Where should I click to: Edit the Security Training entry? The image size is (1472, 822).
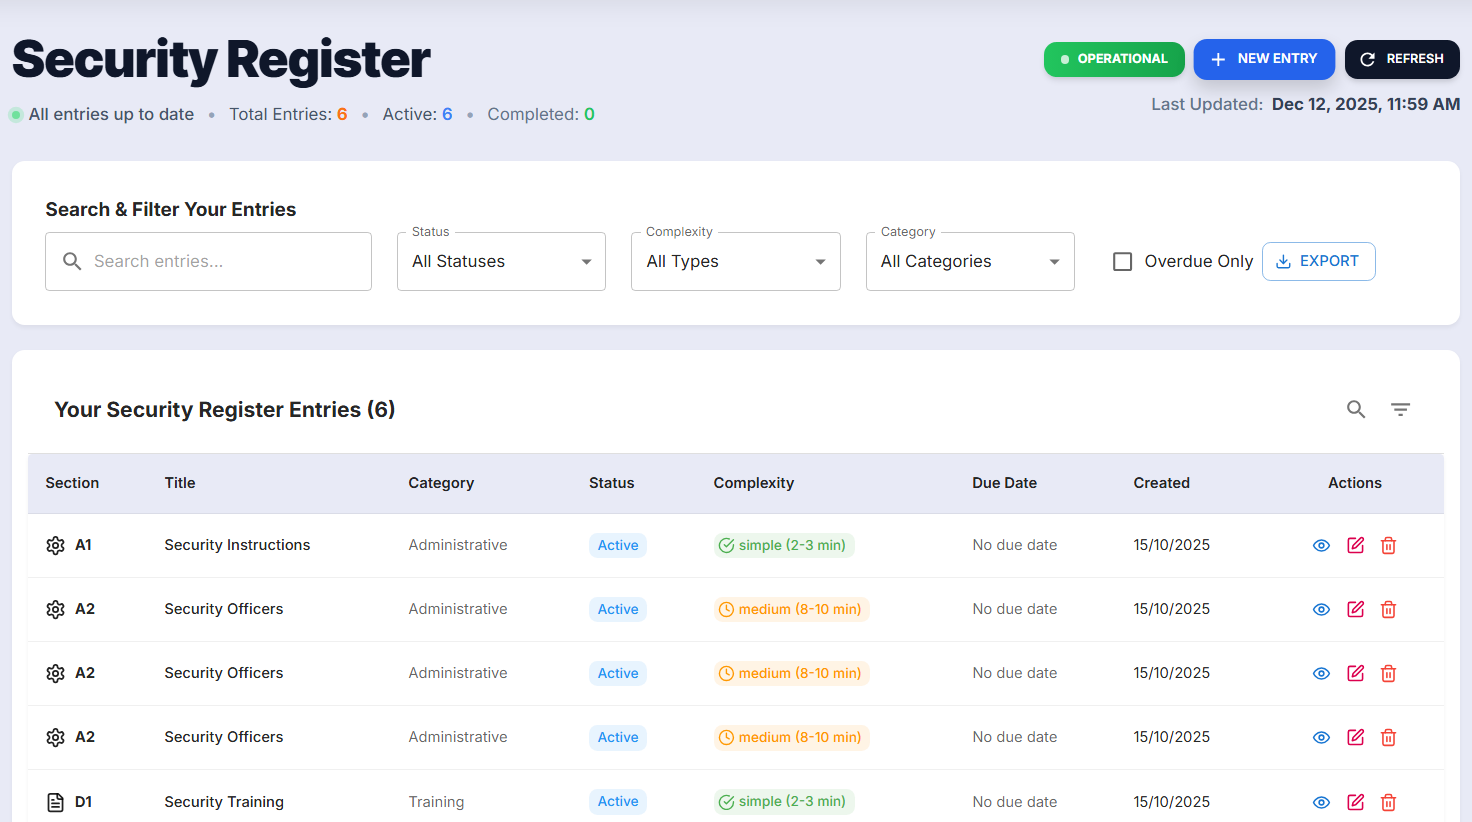(x=1355, y=802)
